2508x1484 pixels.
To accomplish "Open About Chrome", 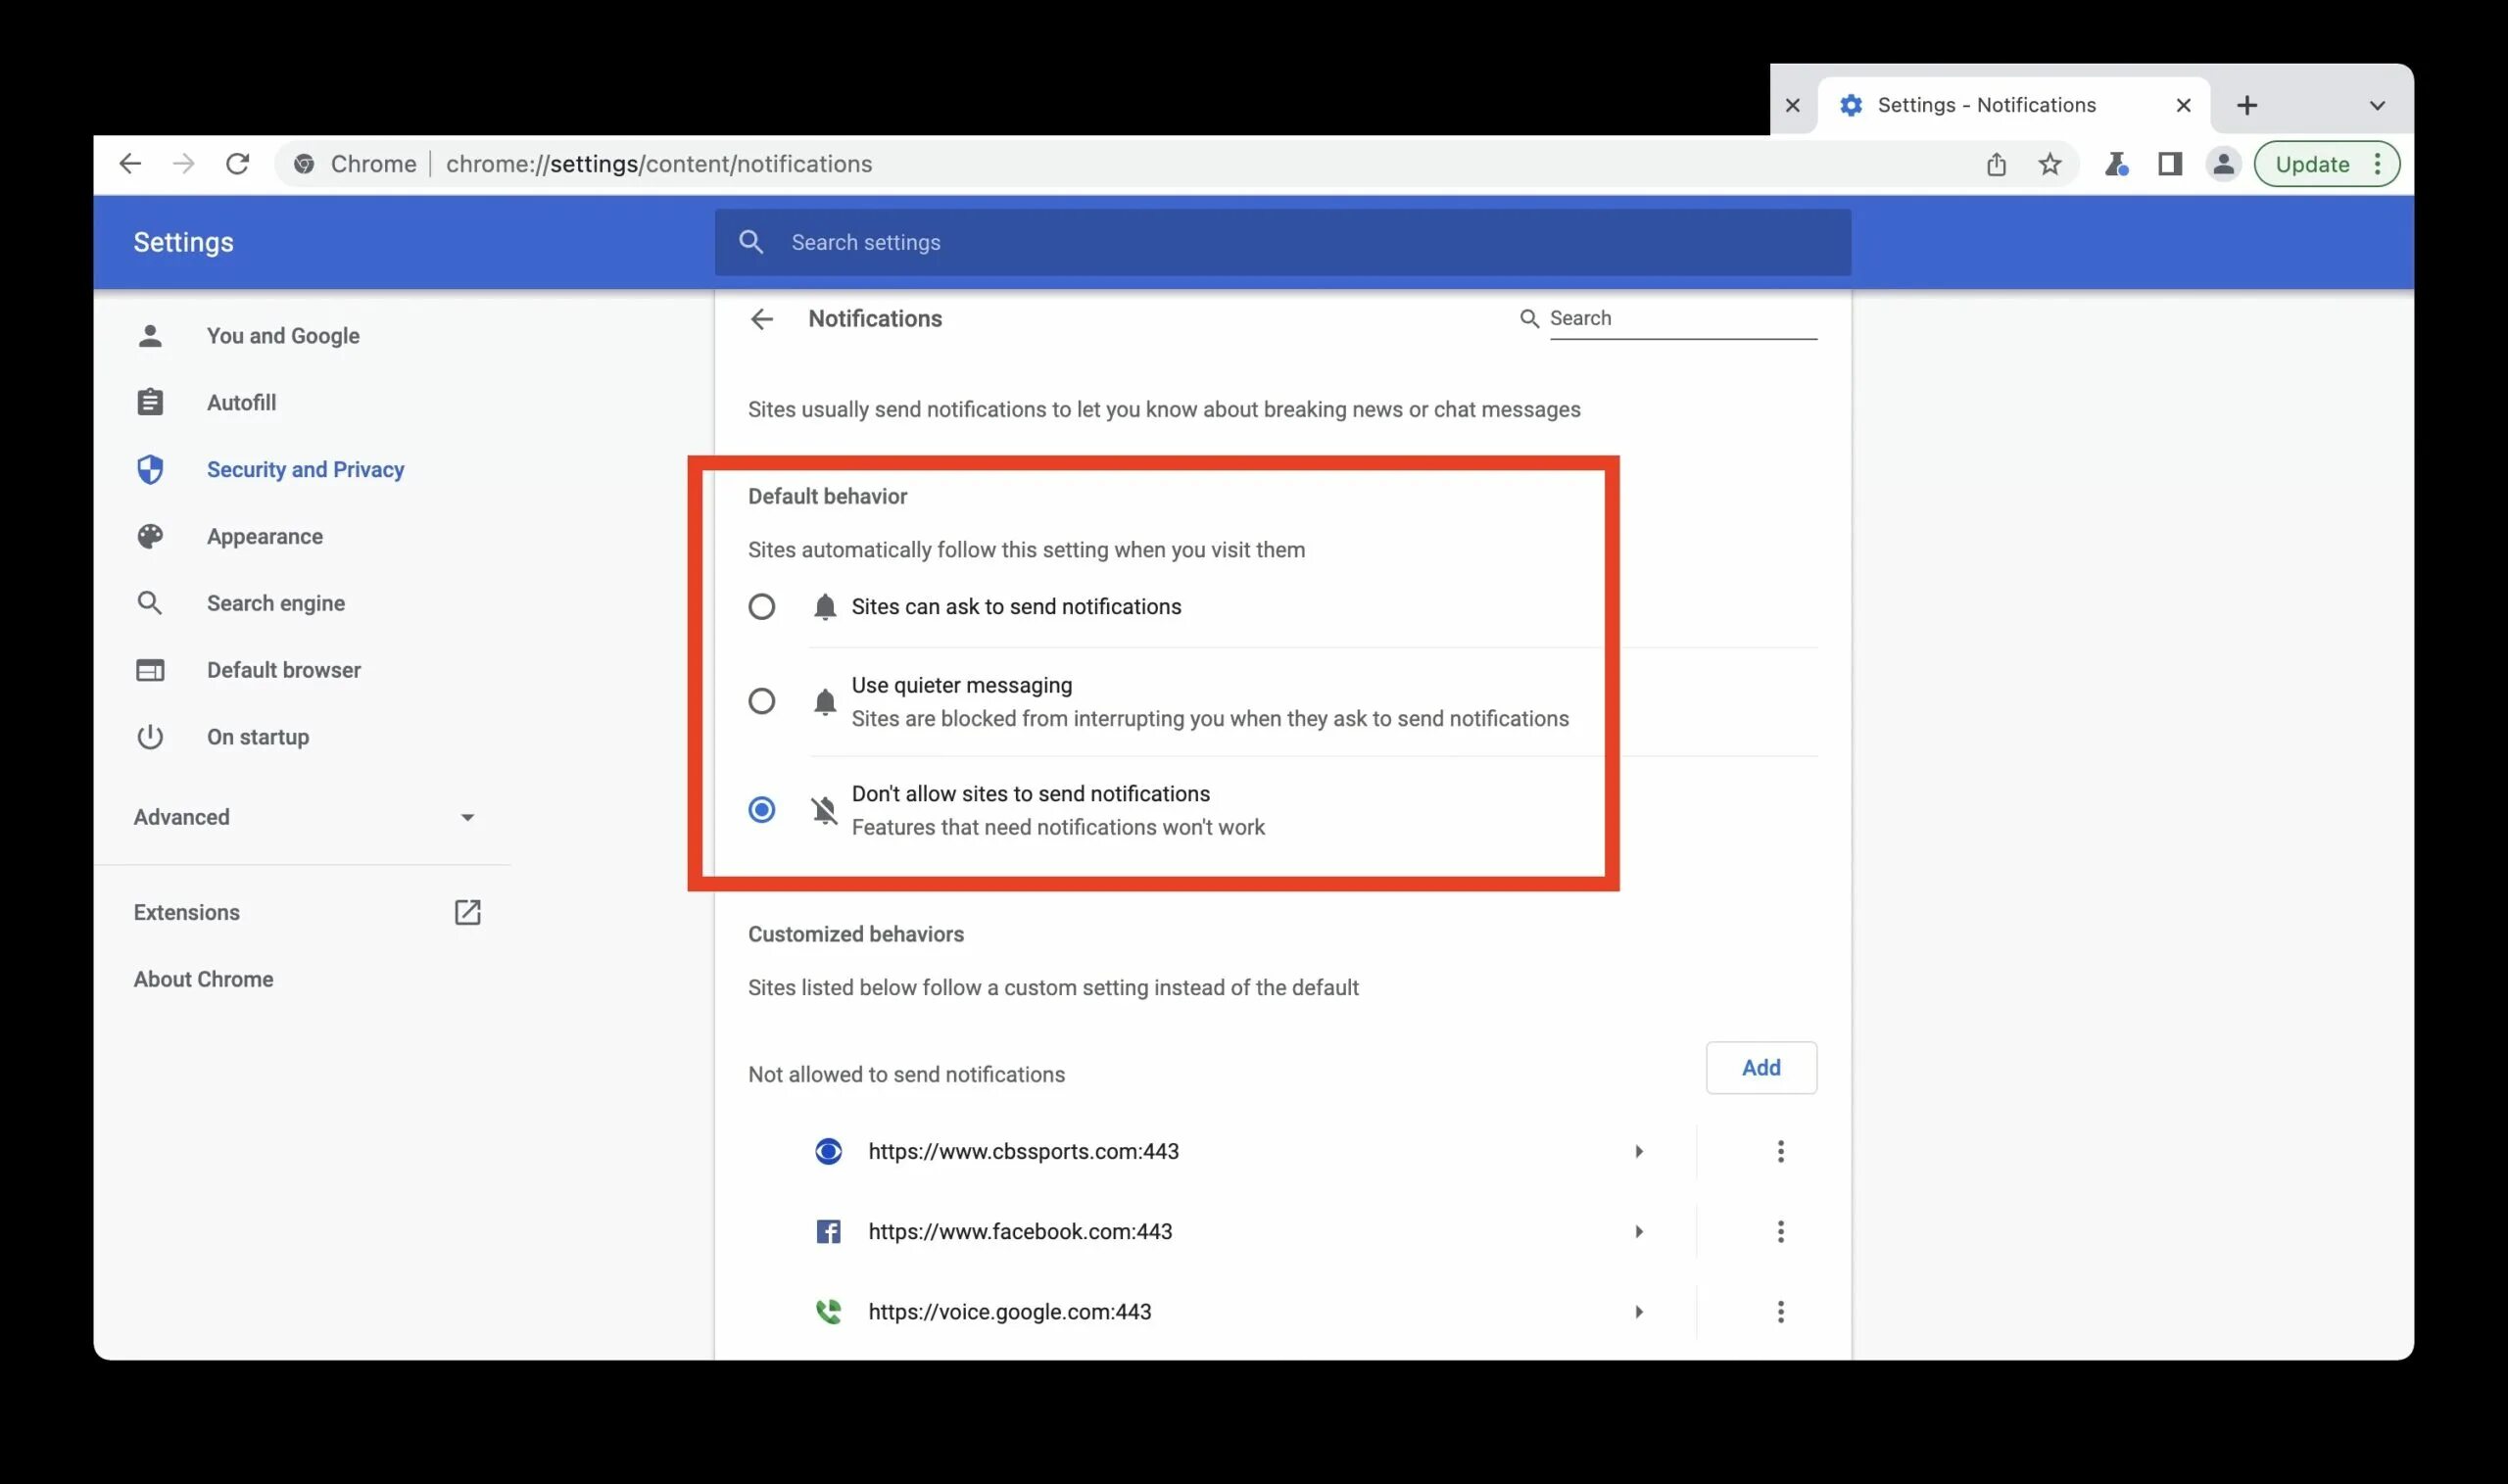I will (x=203, y=980).
